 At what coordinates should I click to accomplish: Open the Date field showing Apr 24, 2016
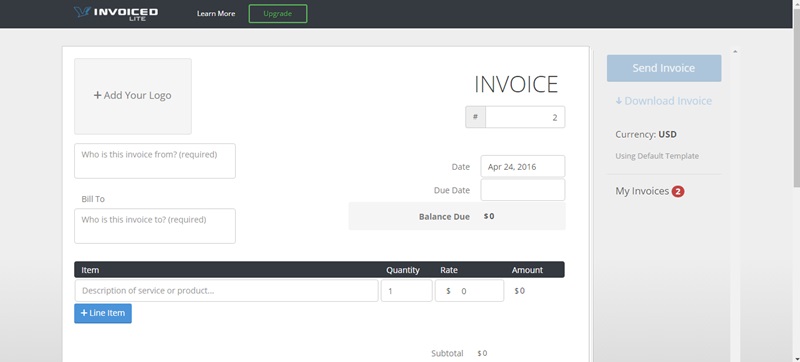coord(522,167)
